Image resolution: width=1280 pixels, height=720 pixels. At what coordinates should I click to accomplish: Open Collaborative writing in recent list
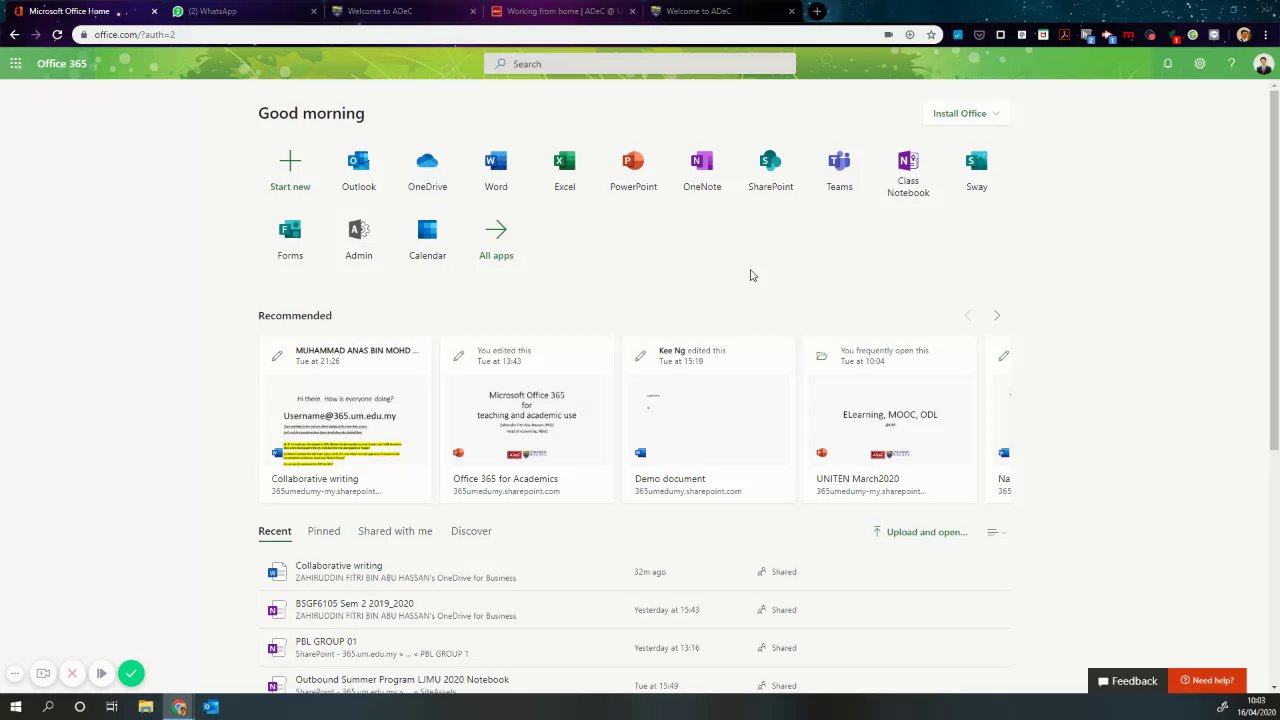(x=634, y=572)
